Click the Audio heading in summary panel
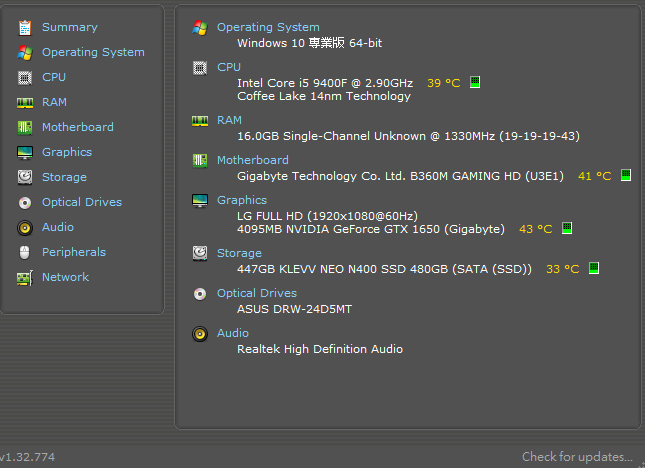The height and width of the screenshot is (468, 645). tap(233, 333)
